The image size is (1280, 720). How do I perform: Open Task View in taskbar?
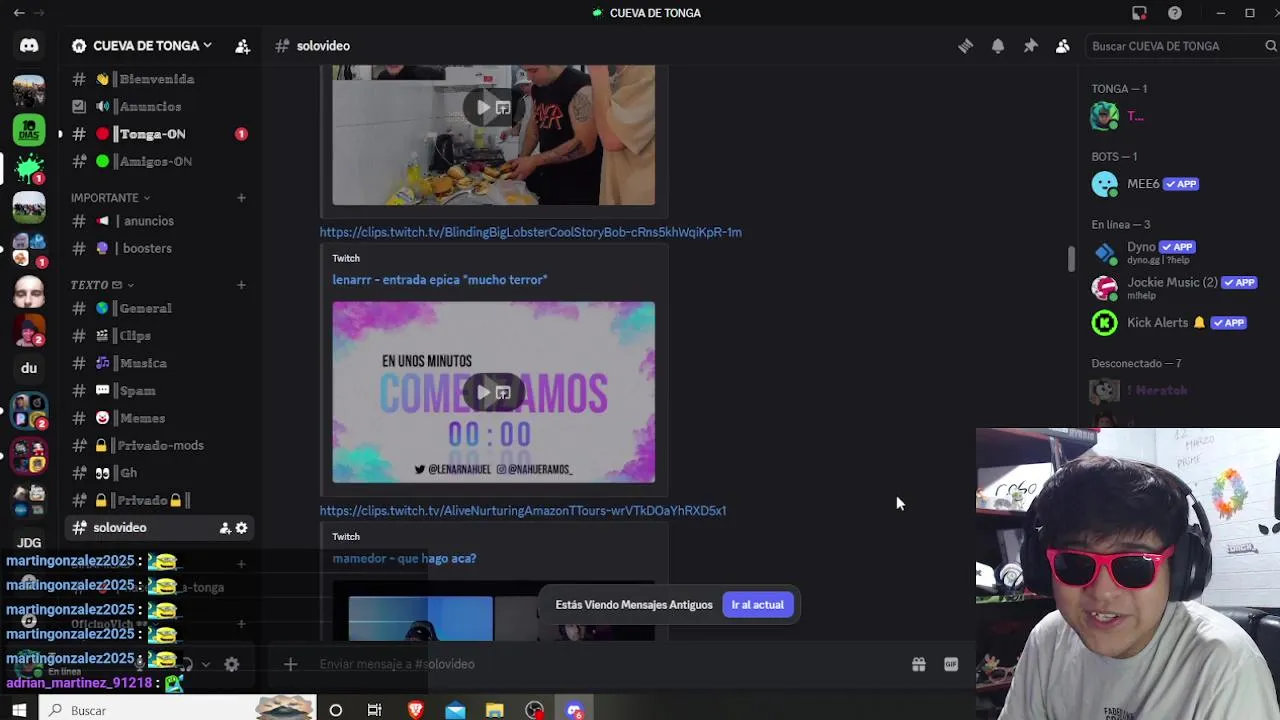click(374, 710)
